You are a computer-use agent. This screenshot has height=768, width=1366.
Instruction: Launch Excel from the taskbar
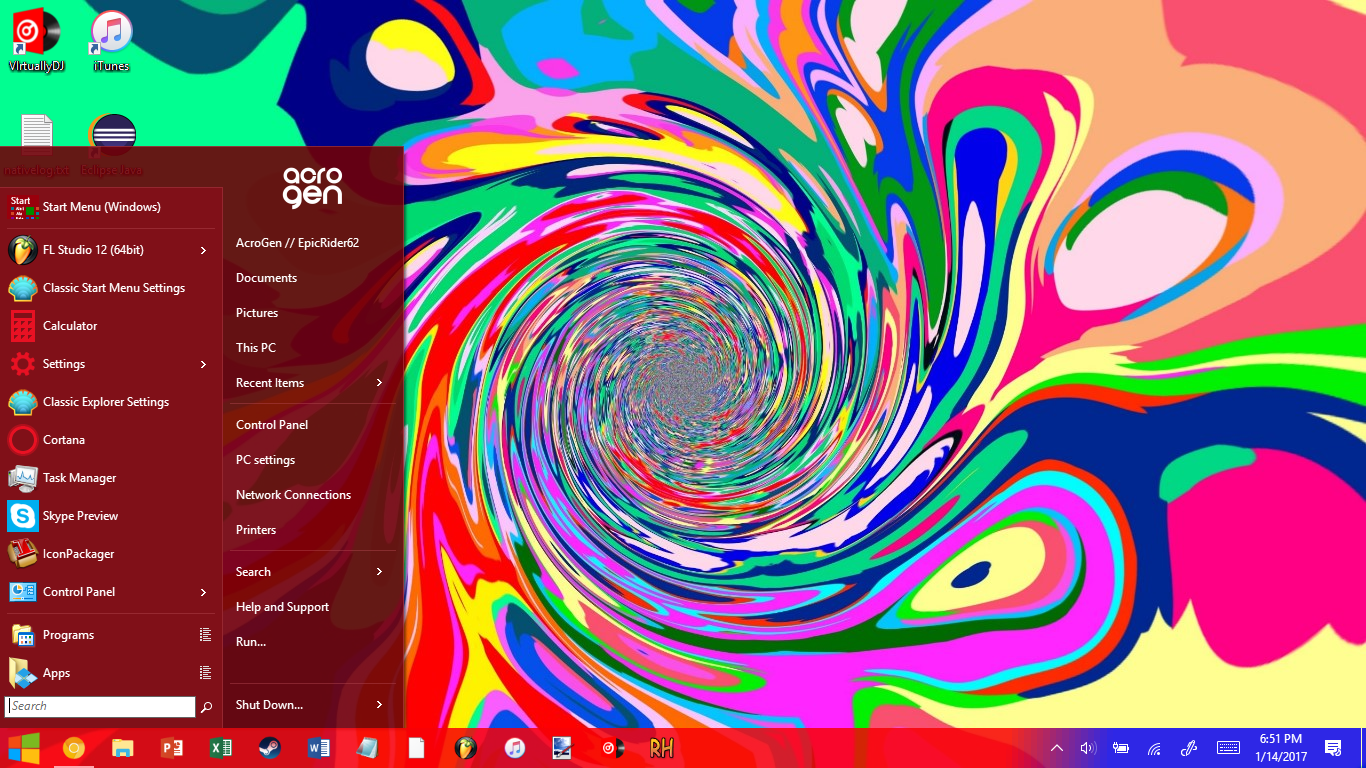click(221, 748)
